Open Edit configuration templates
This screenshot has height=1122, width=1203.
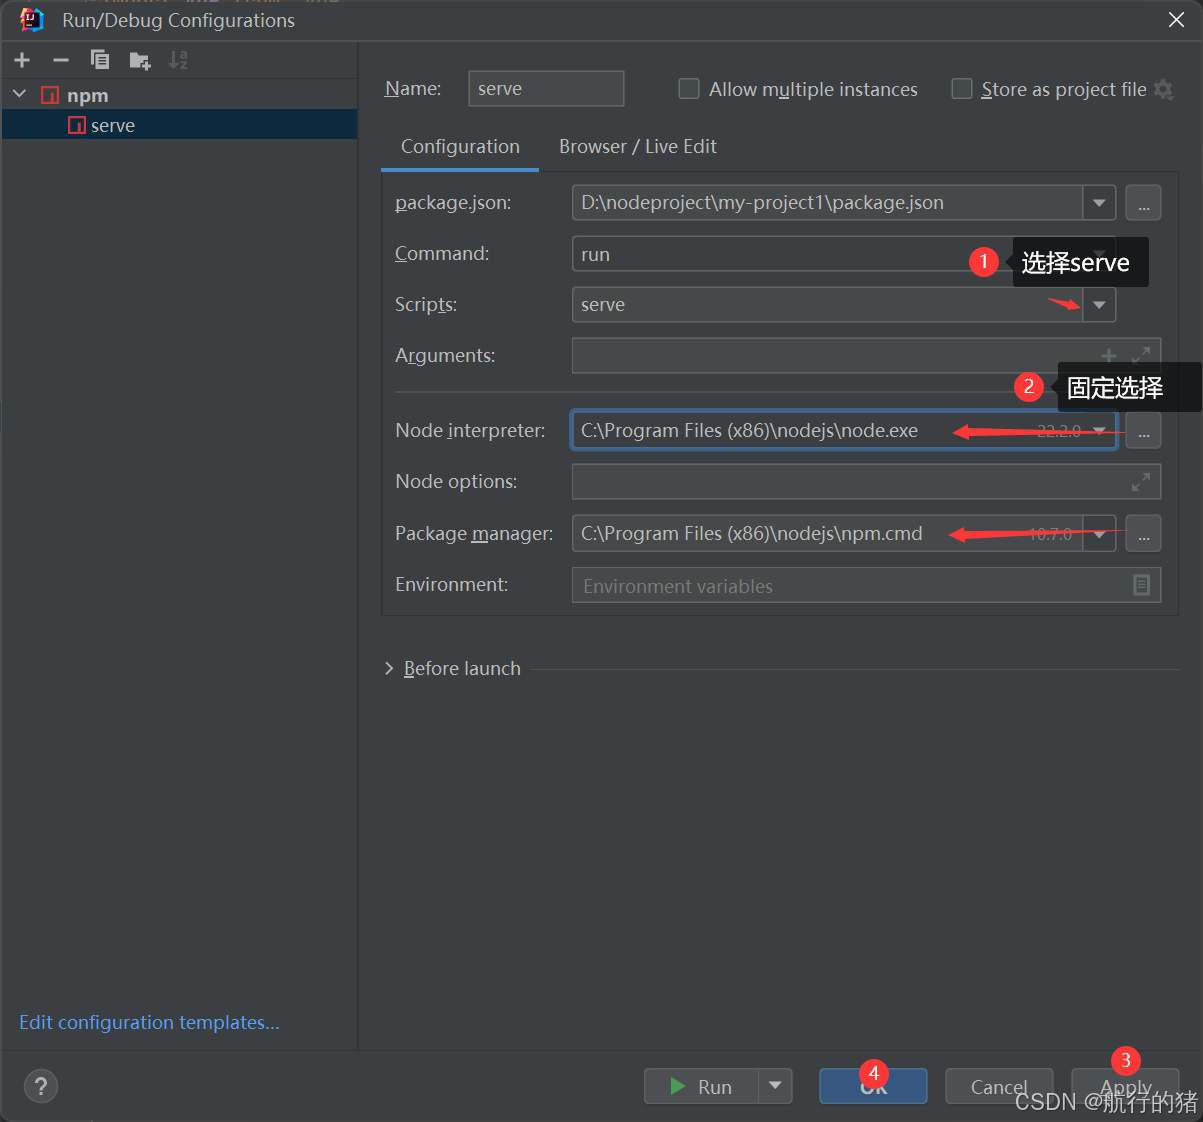tap(148, 1022)
